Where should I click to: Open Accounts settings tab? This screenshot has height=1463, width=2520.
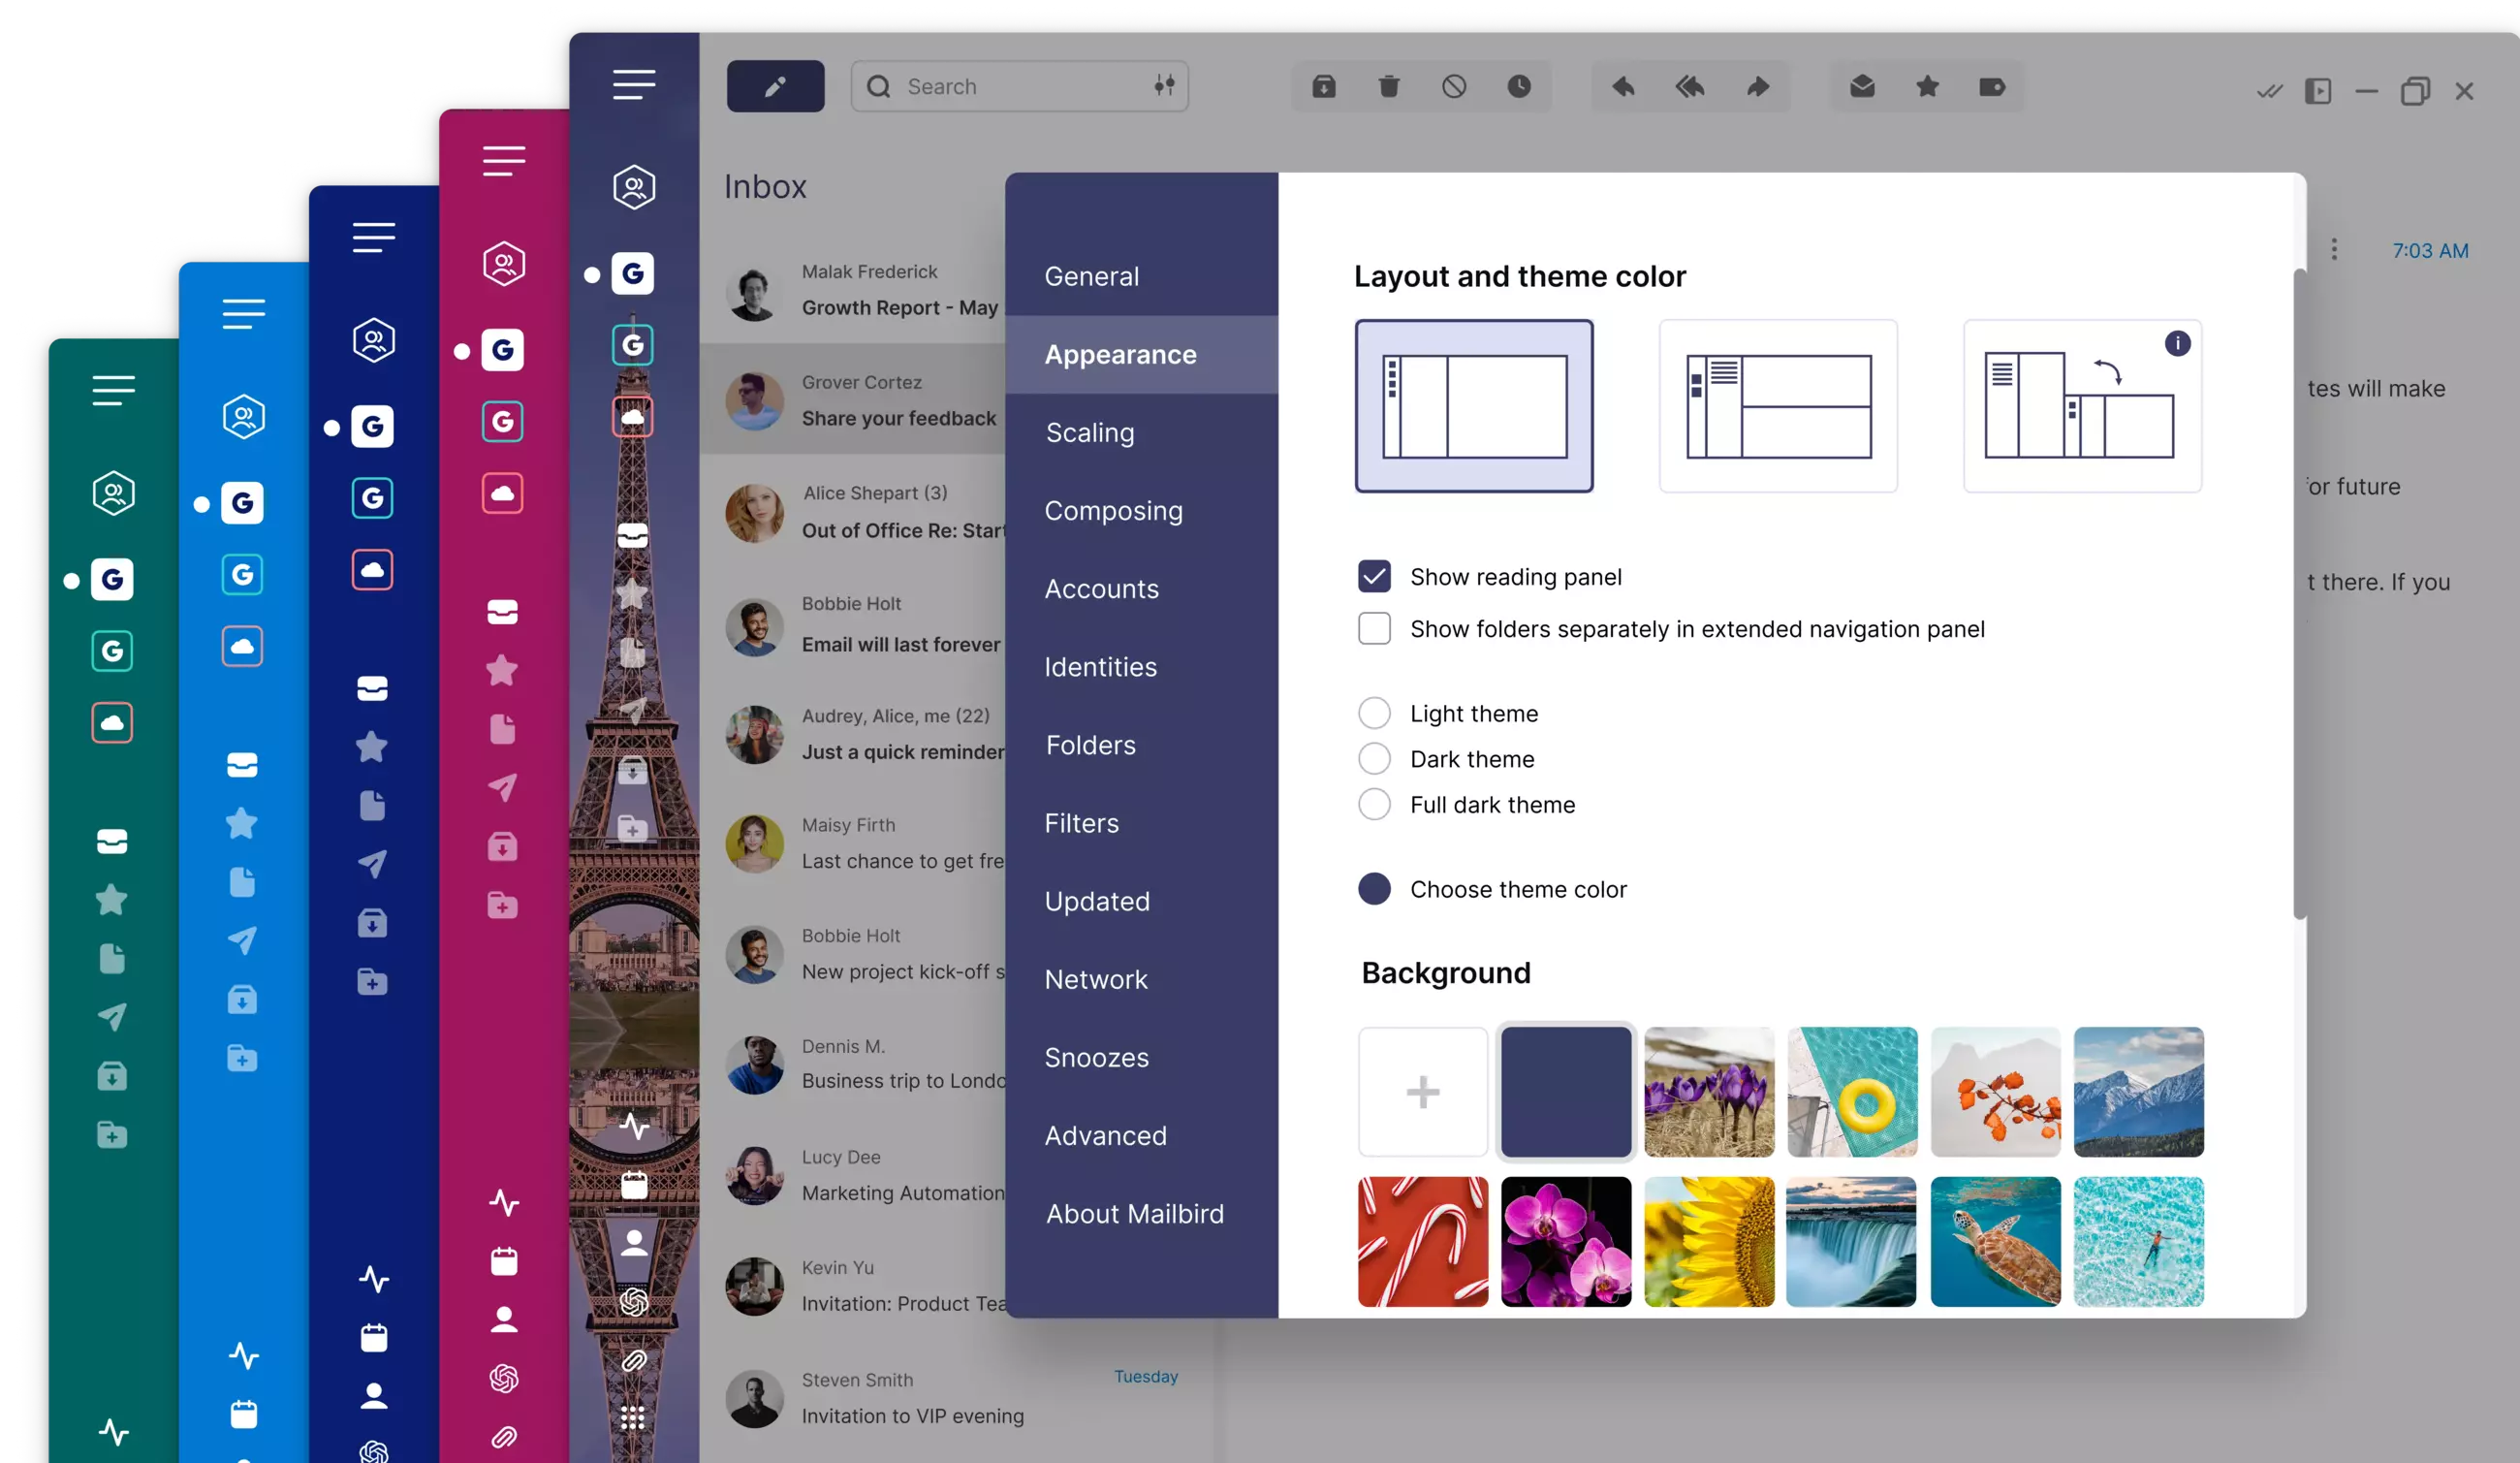click(1141, 588)
